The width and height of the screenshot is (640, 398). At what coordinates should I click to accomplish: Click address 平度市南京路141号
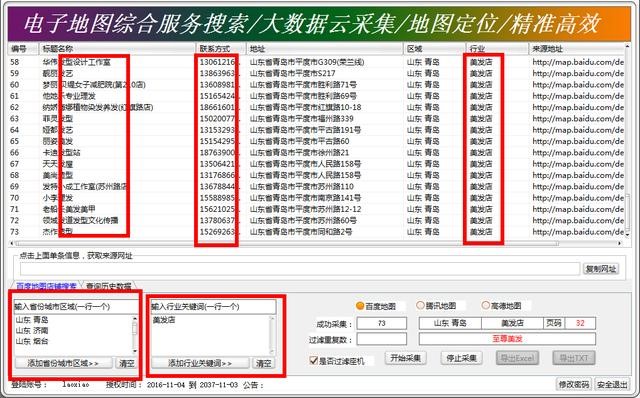click(306, 198)
